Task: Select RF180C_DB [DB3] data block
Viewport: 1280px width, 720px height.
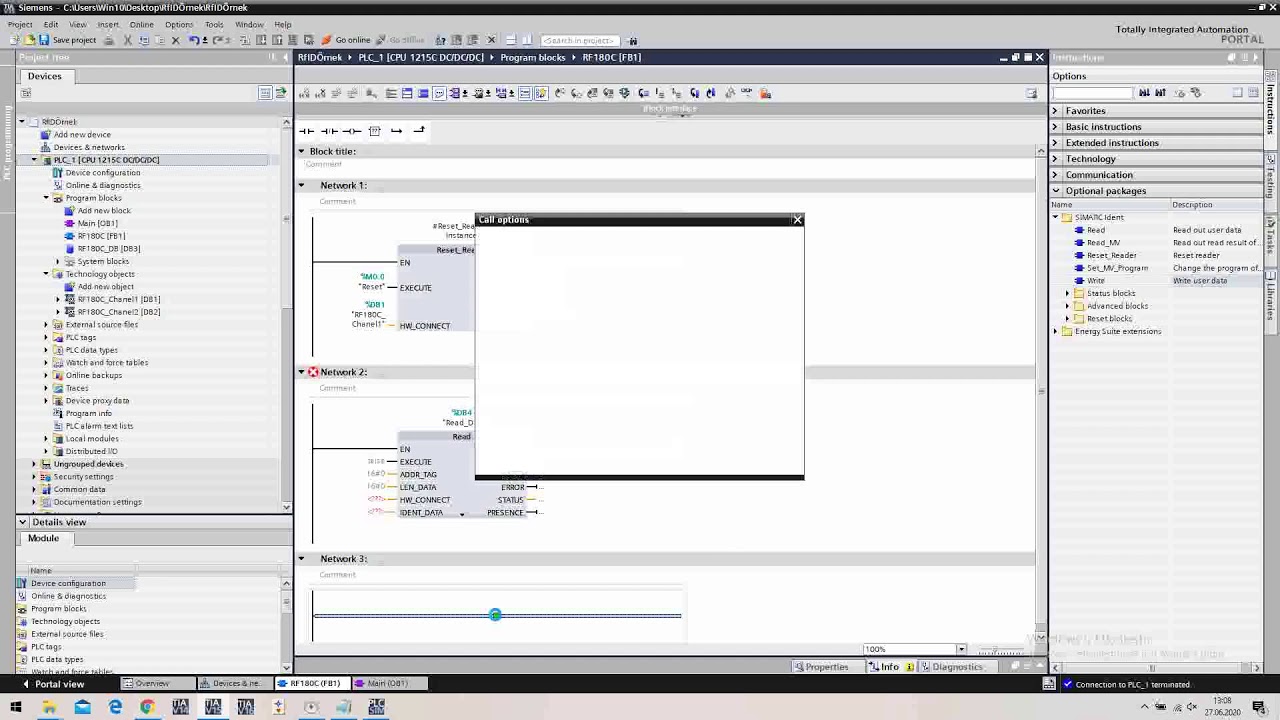Action: point(108,249)
